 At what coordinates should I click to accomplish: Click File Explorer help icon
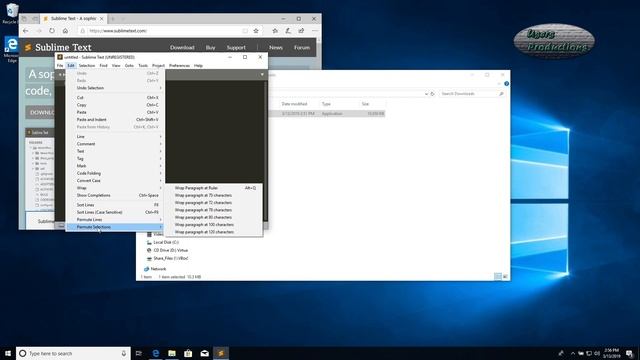click(x=507, y=84)
